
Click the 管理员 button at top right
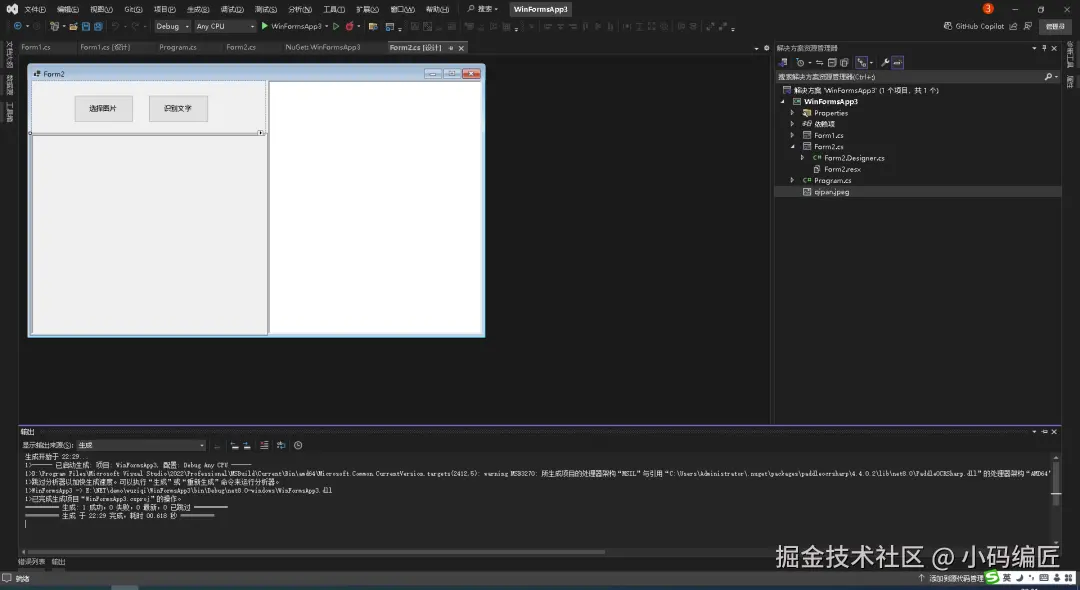click(x=1055, y=26)
